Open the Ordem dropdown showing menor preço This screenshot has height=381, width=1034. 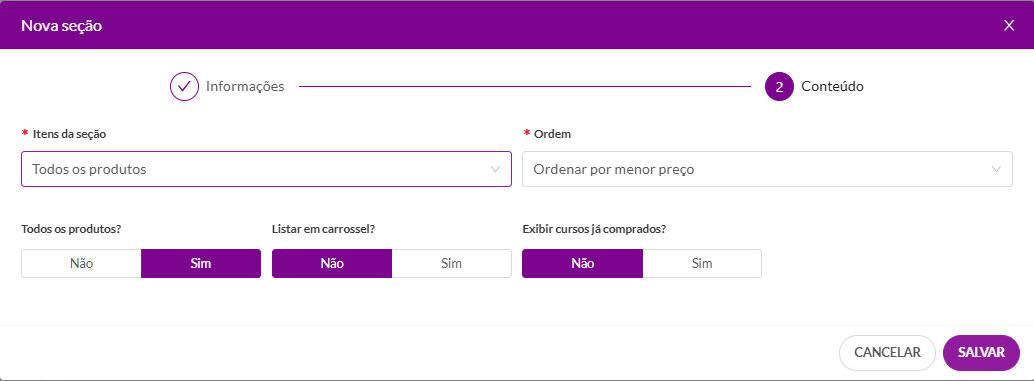pos(768,169)
